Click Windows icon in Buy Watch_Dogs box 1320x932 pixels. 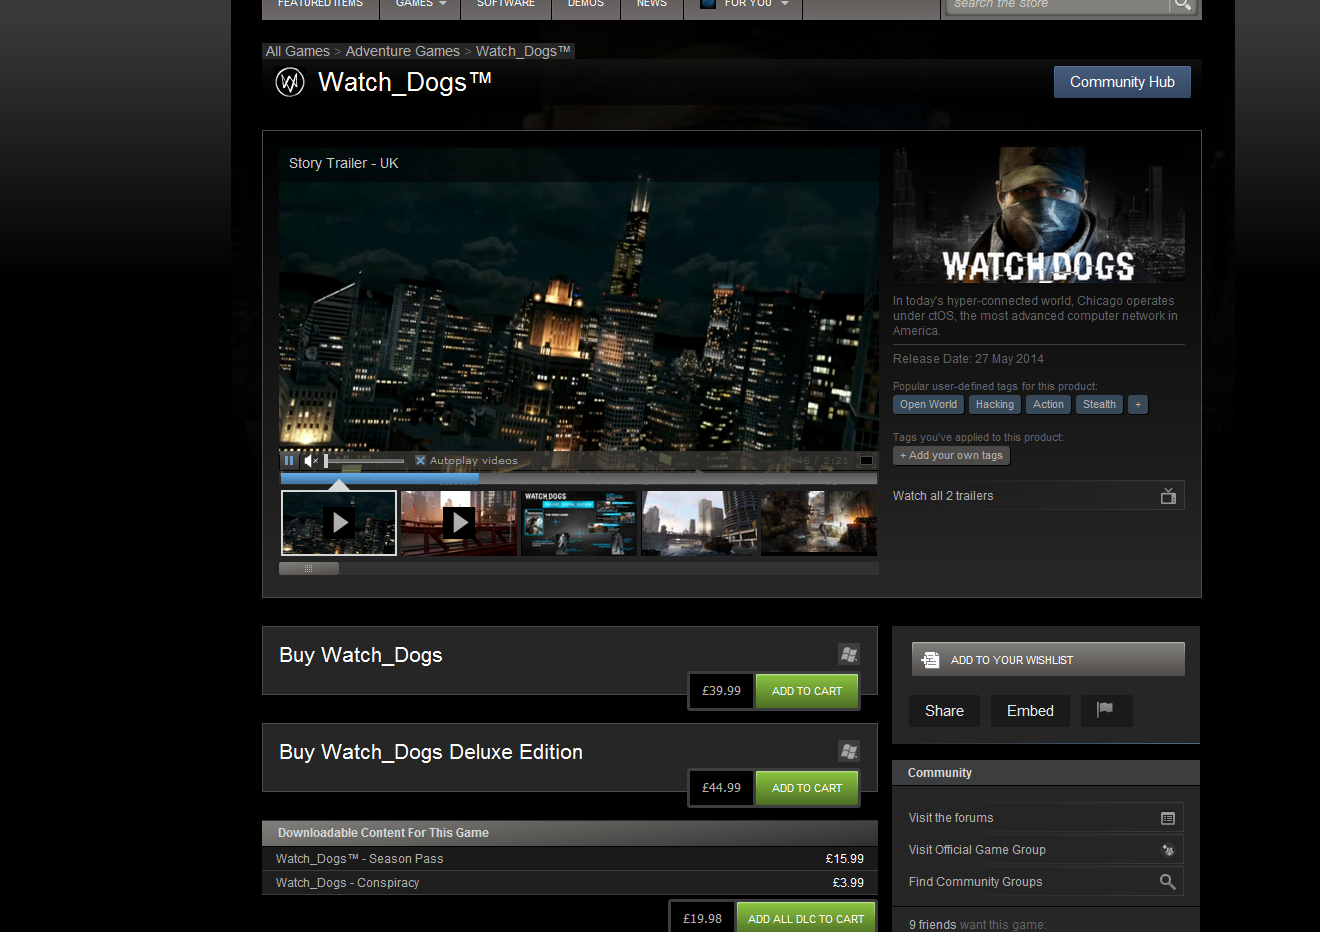point(849,655)
